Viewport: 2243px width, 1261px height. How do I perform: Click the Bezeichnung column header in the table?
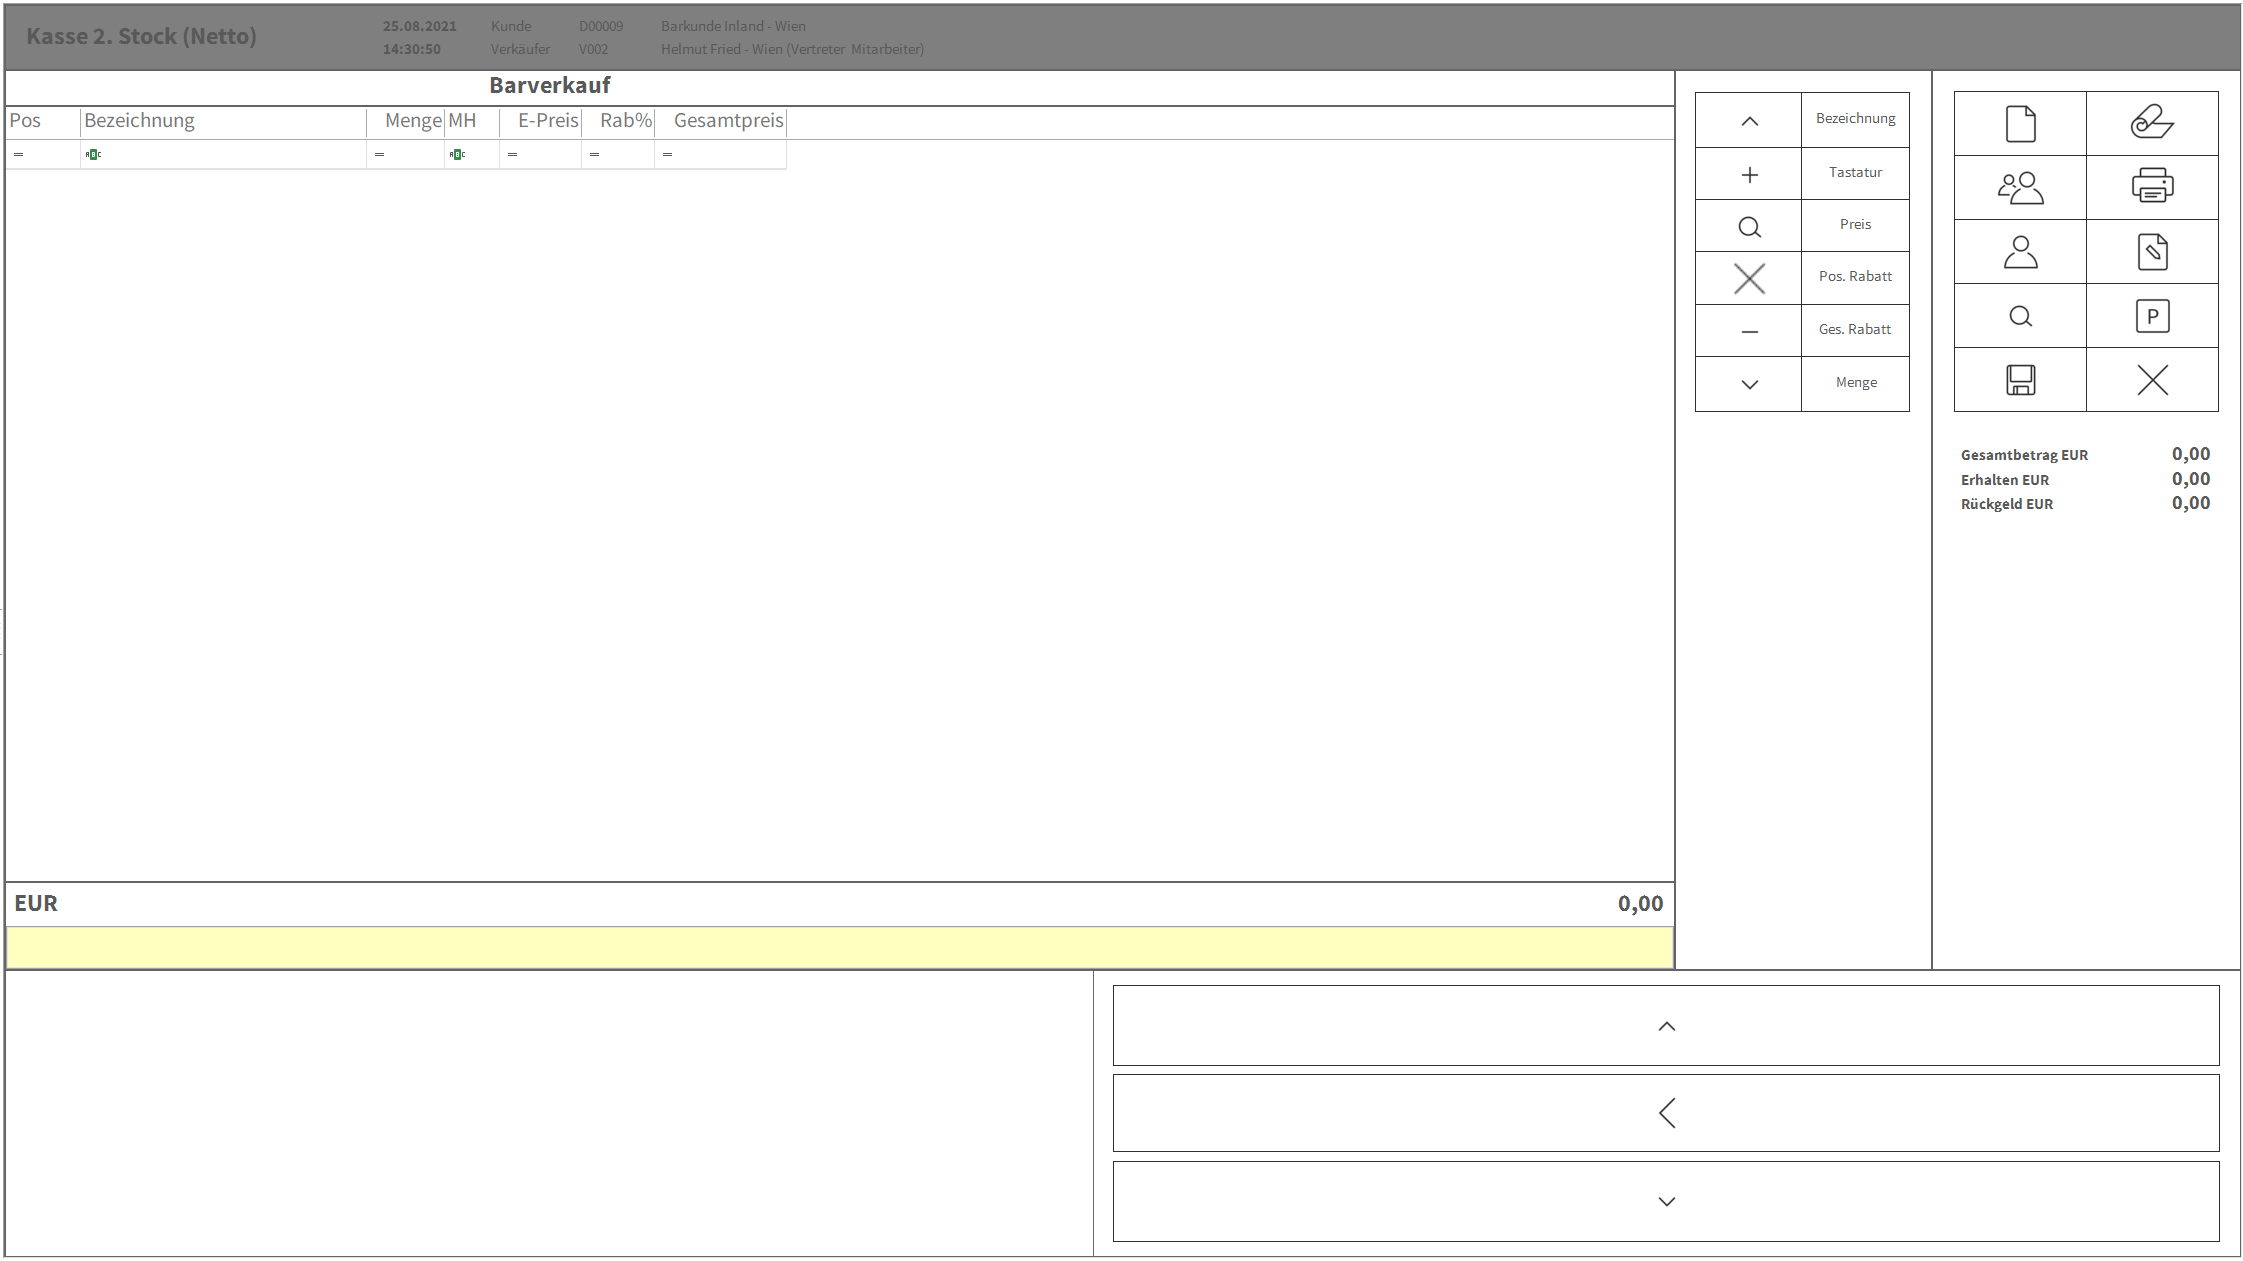[223, 121]
